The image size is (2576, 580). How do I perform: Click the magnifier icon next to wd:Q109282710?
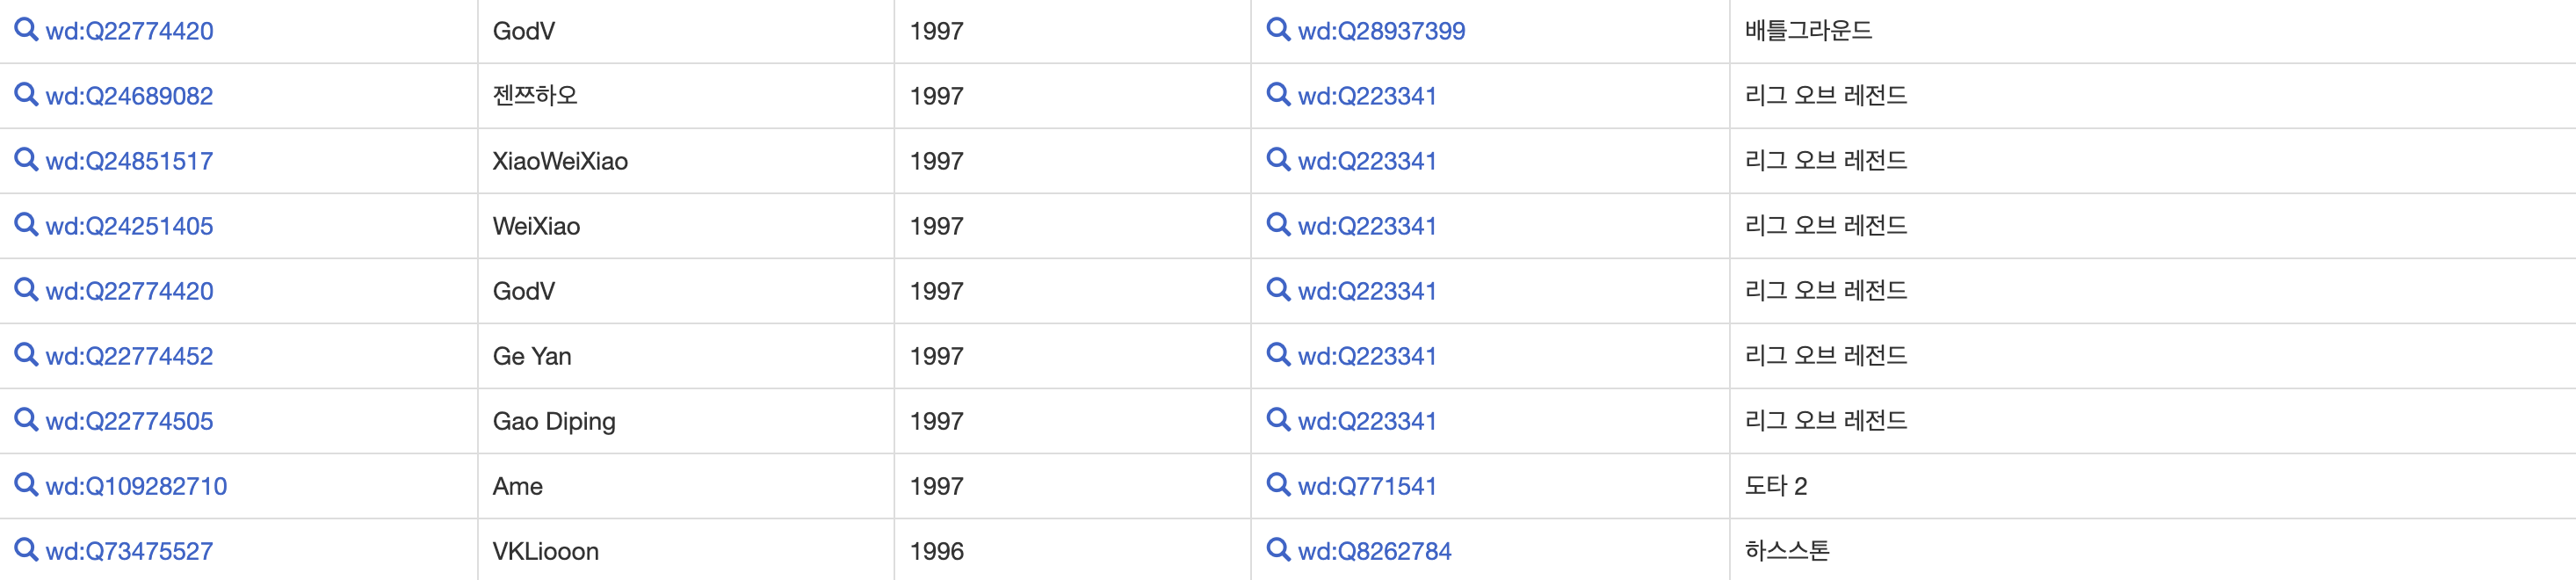(x=26, y=484)
